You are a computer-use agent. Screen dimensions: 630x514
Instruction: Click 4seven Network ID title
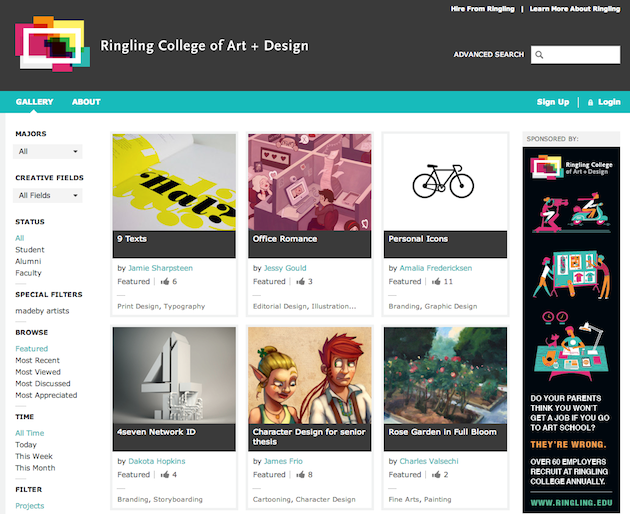tap(156, 432)
